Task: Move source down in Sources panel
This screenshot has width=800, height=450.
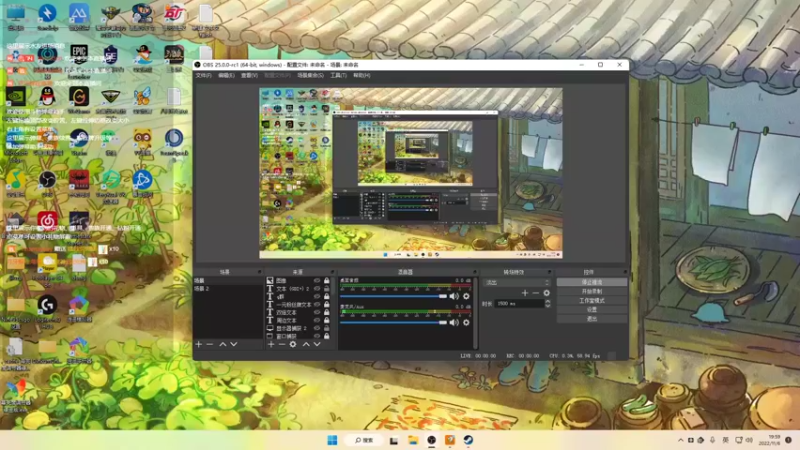Action: [x=317, y=344]
